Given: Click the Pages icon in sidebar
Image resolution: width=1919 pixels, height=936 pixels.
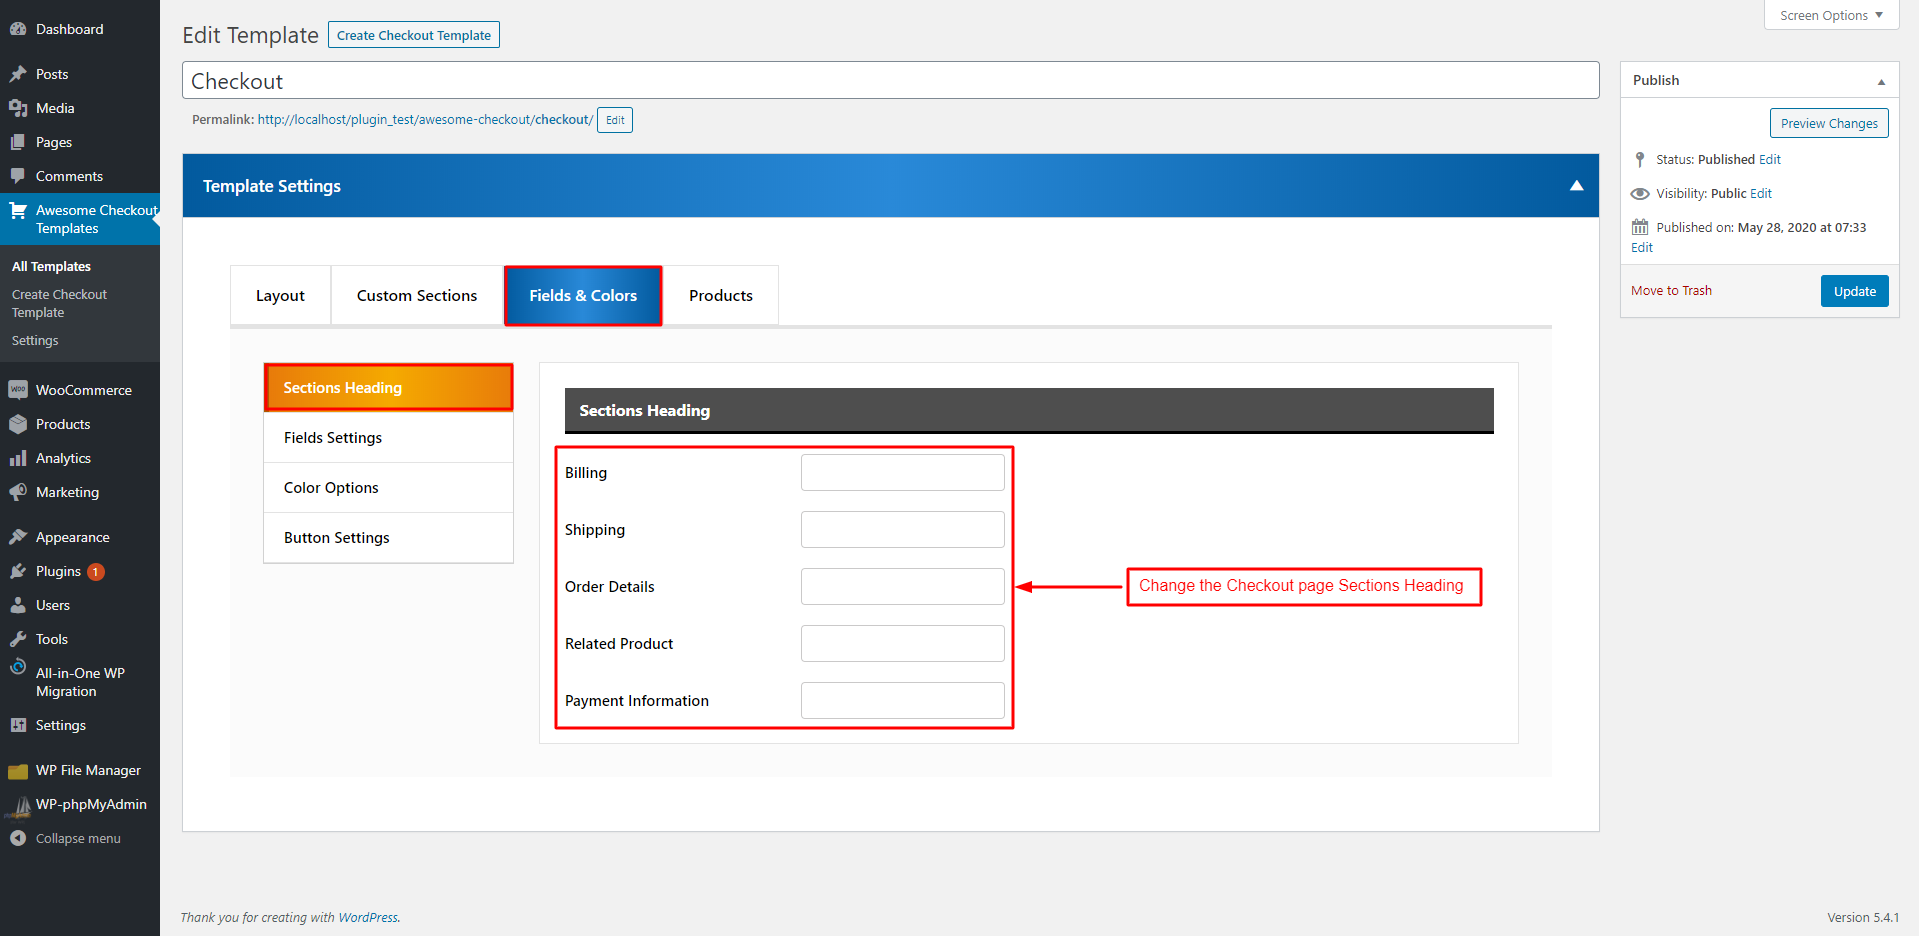Looking at the screenshot, I should click(18, 142).
